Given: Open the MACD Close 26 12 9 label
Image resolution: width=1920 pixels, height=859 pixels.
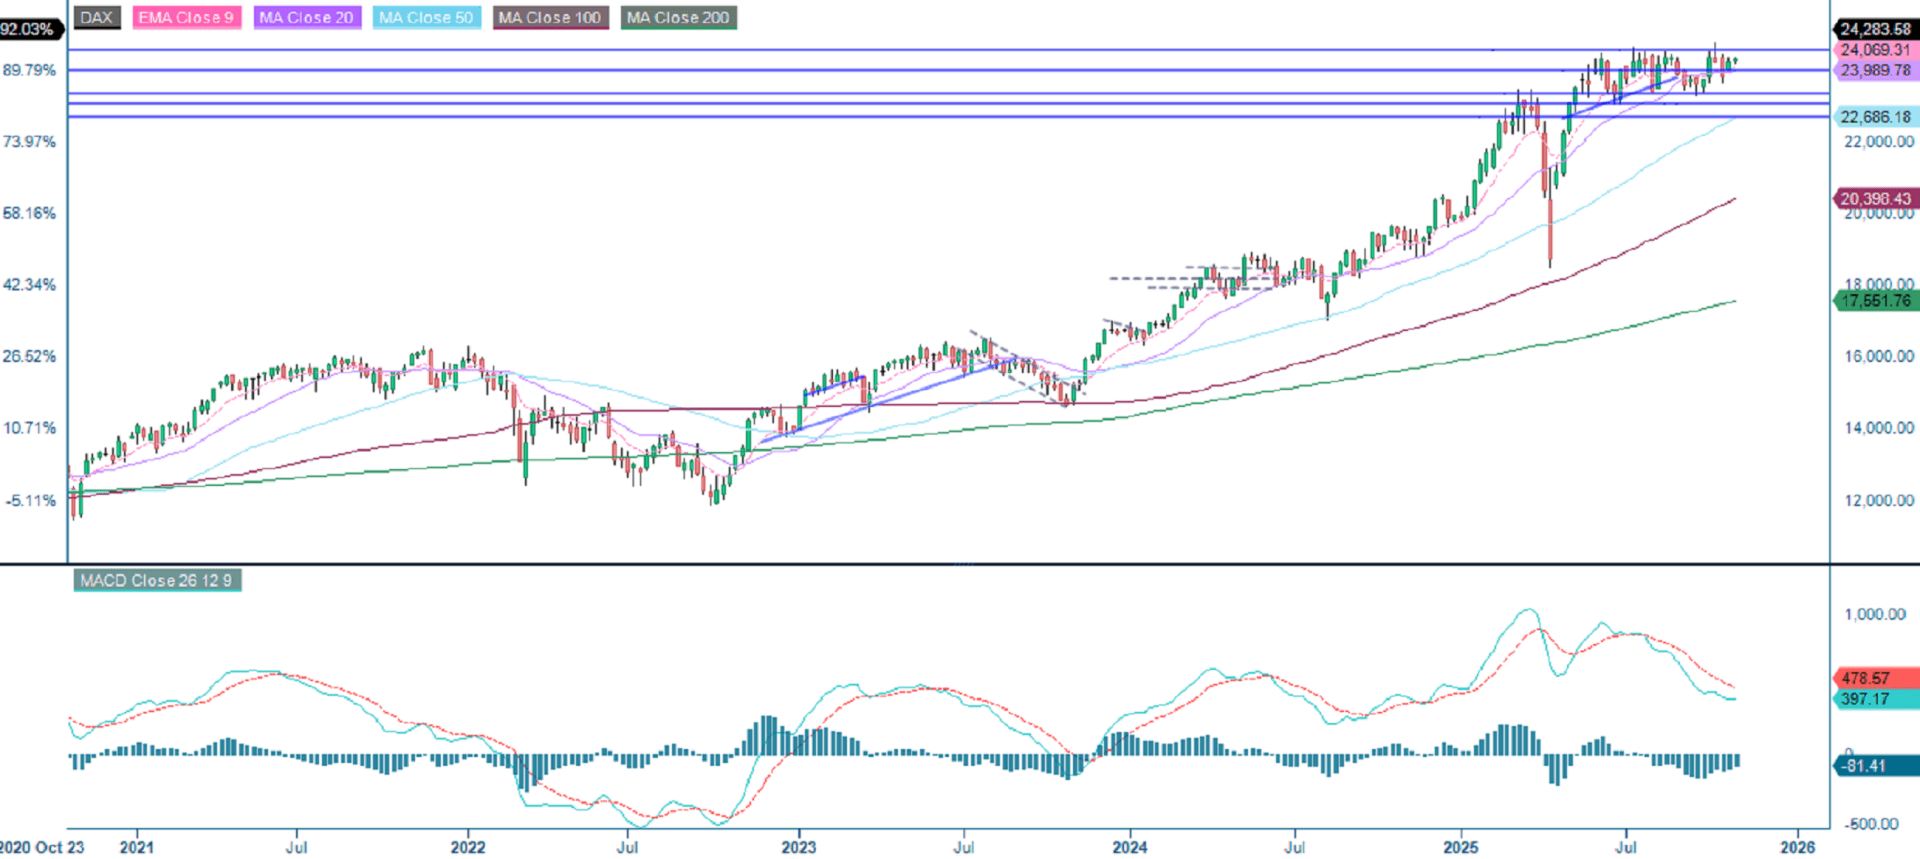Looking at the screenshot, I should click(157, 580).
